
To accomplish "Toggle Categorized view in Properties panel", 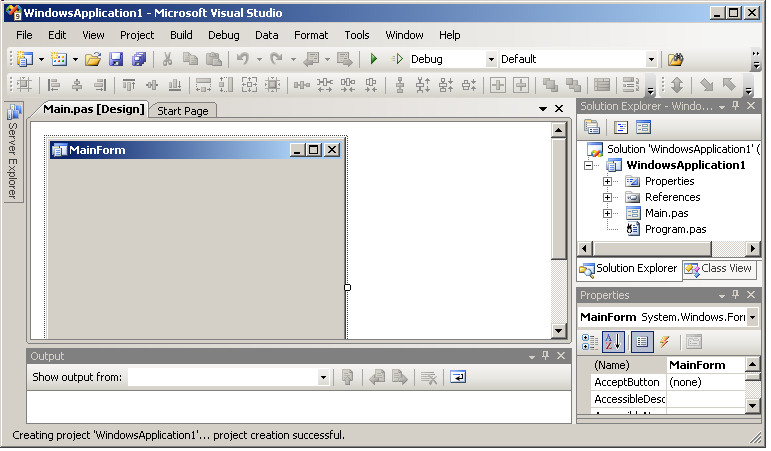I will [x=590, y=342].
